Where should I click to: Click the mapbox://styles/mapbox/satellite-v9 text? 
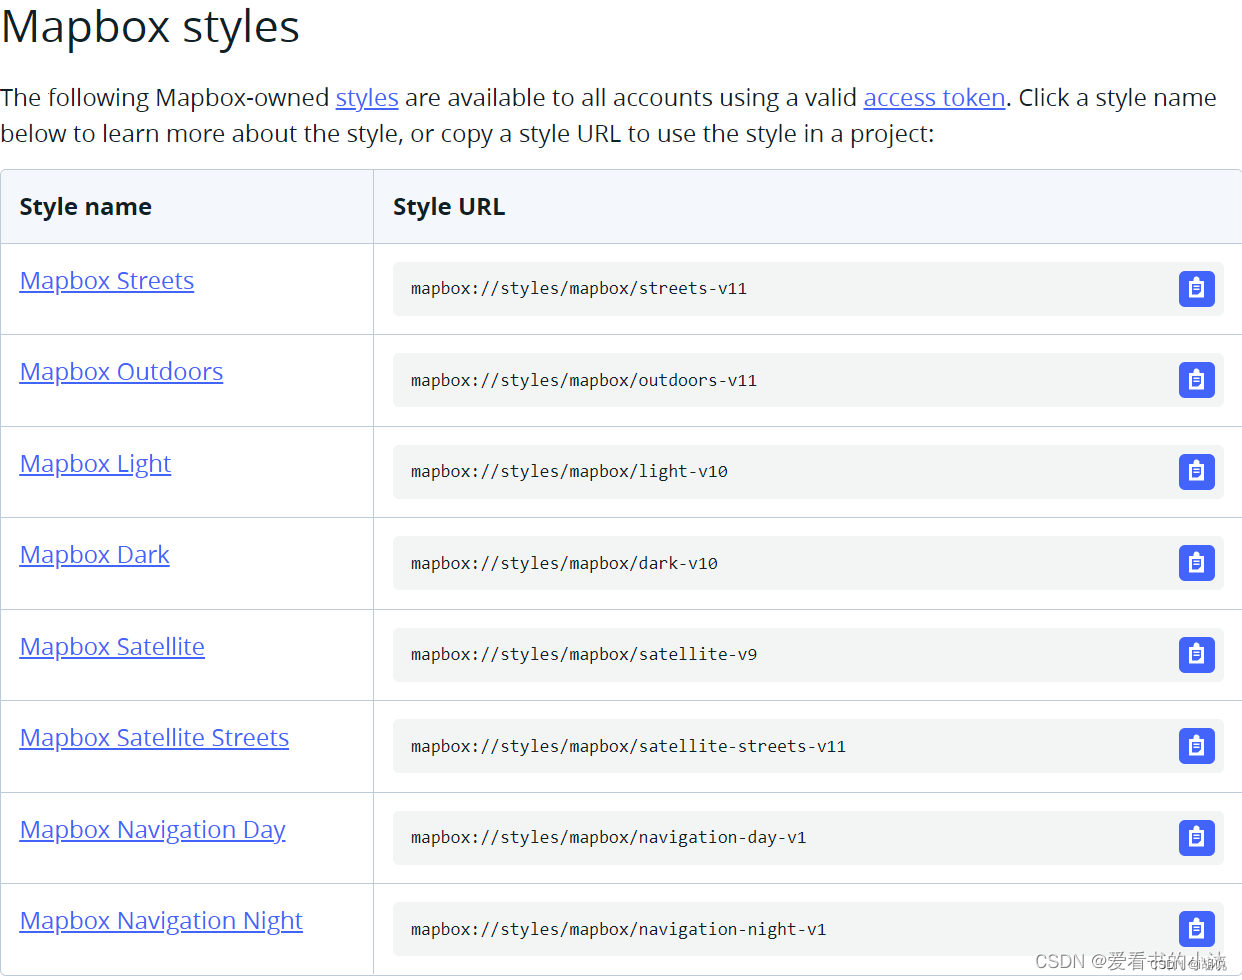pos(584,655)
